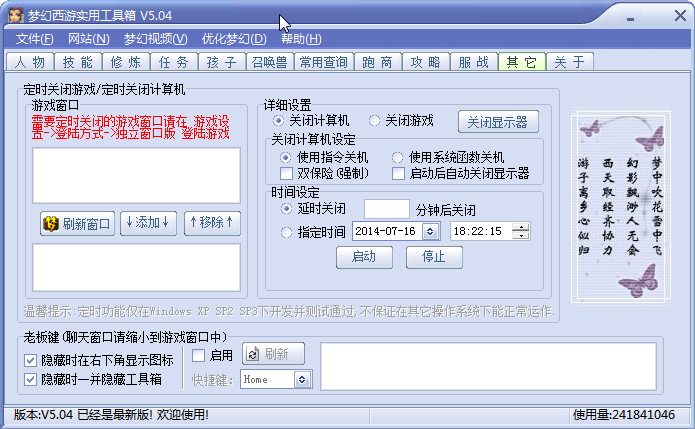Click the time spinner arrows beside 18:22:15
This screenshot has width=695, height=429.
tap(520, 231)
